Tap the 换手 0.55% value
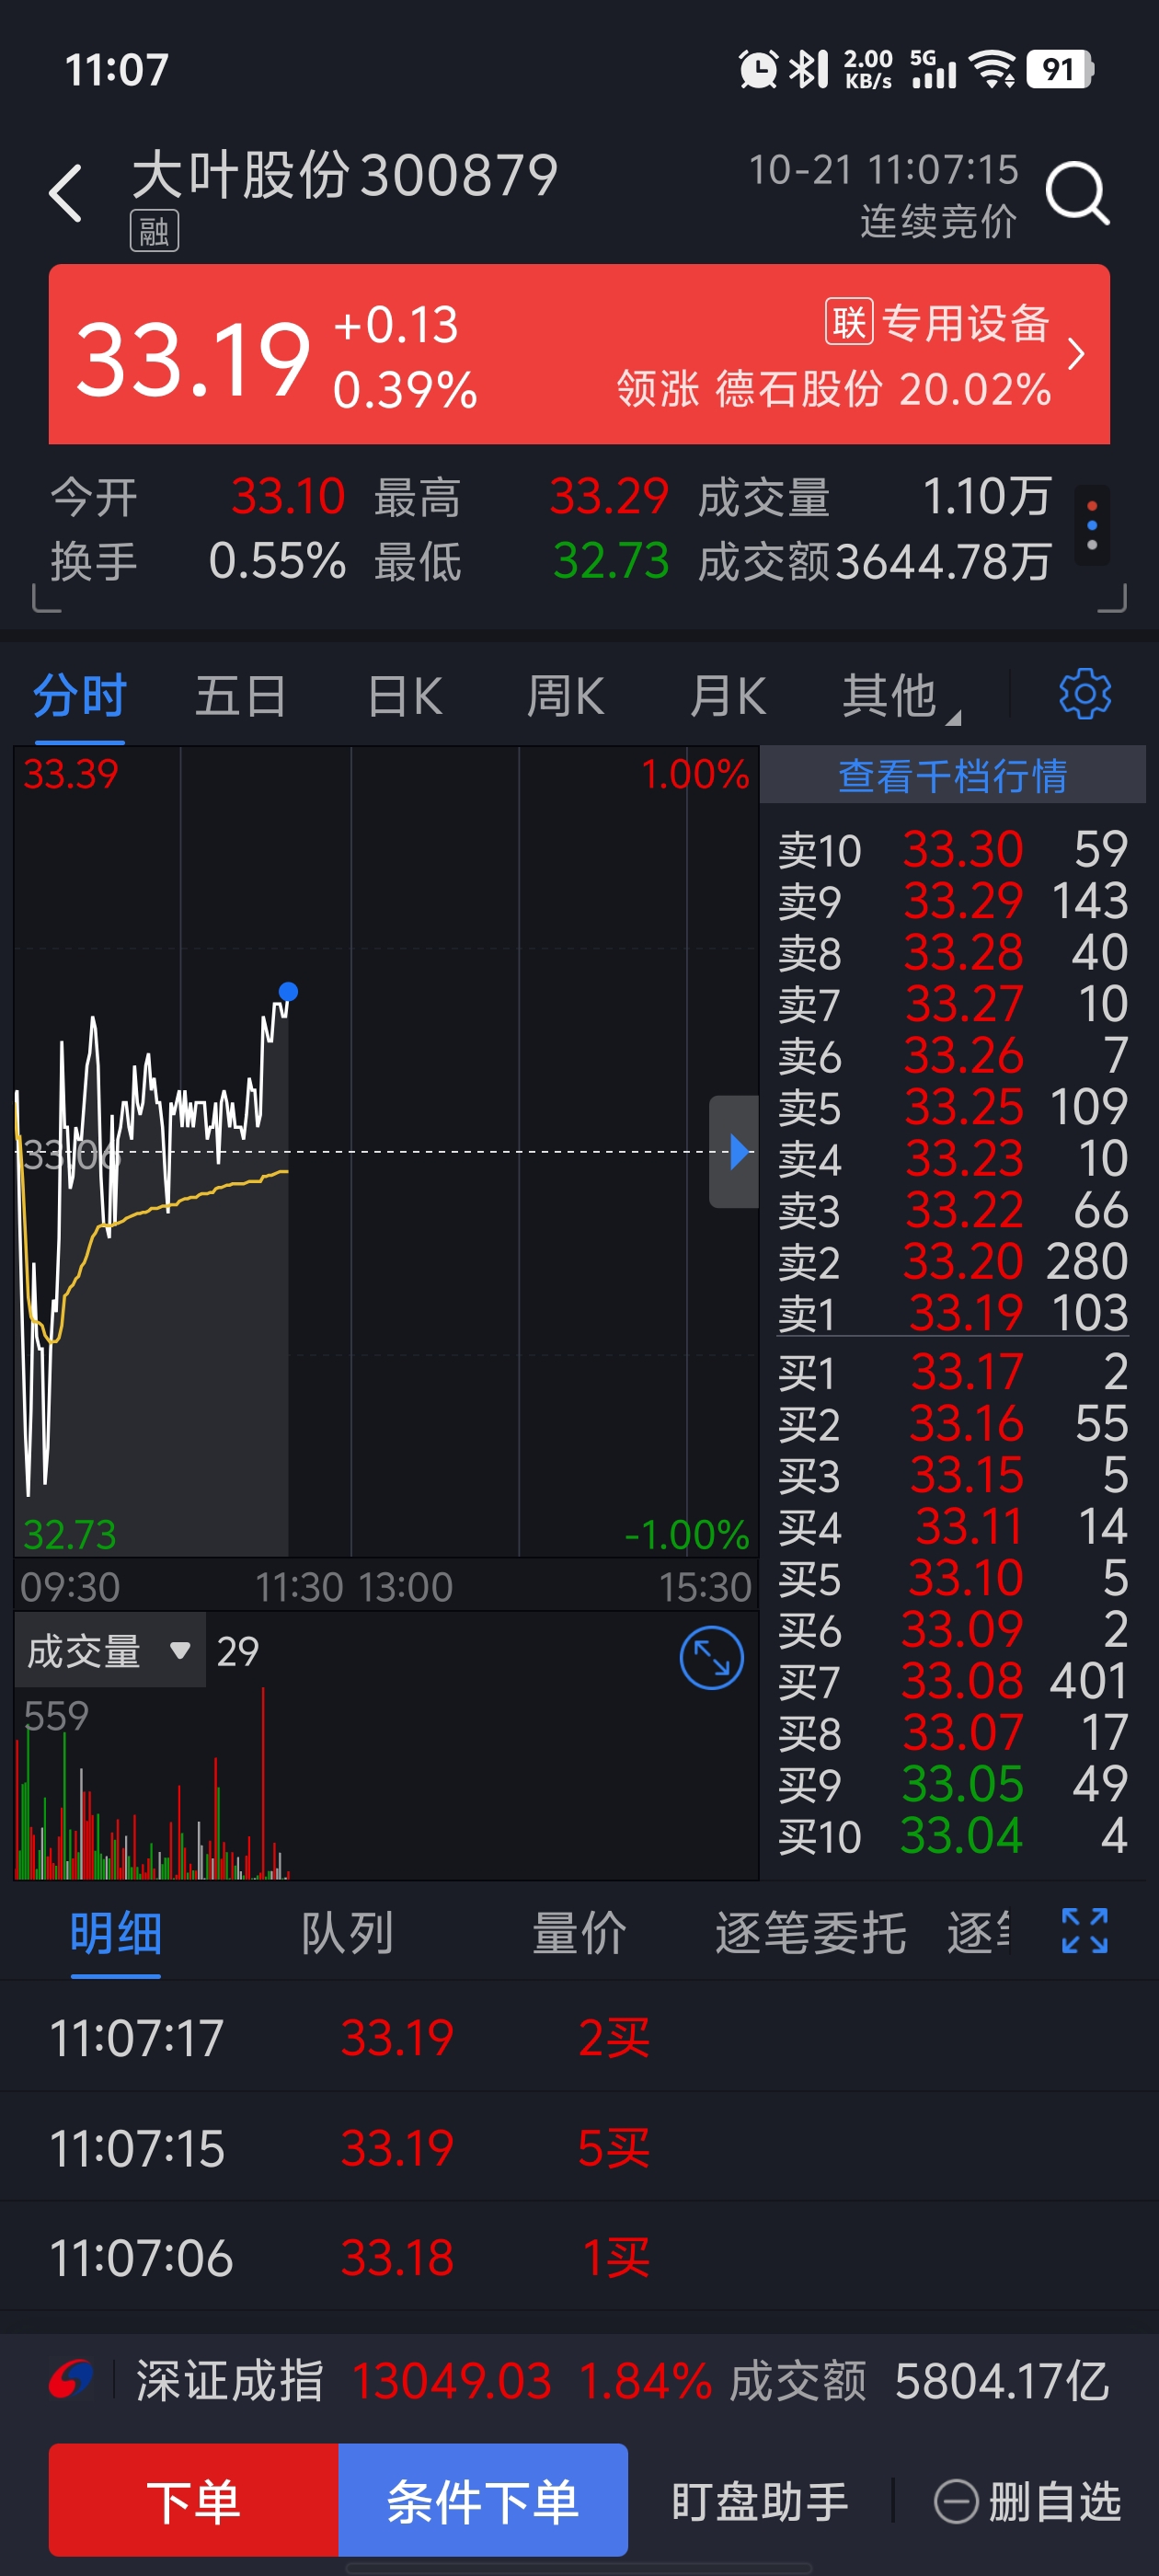Screen dimensions: 1159x2576 (x=277, y=561)
